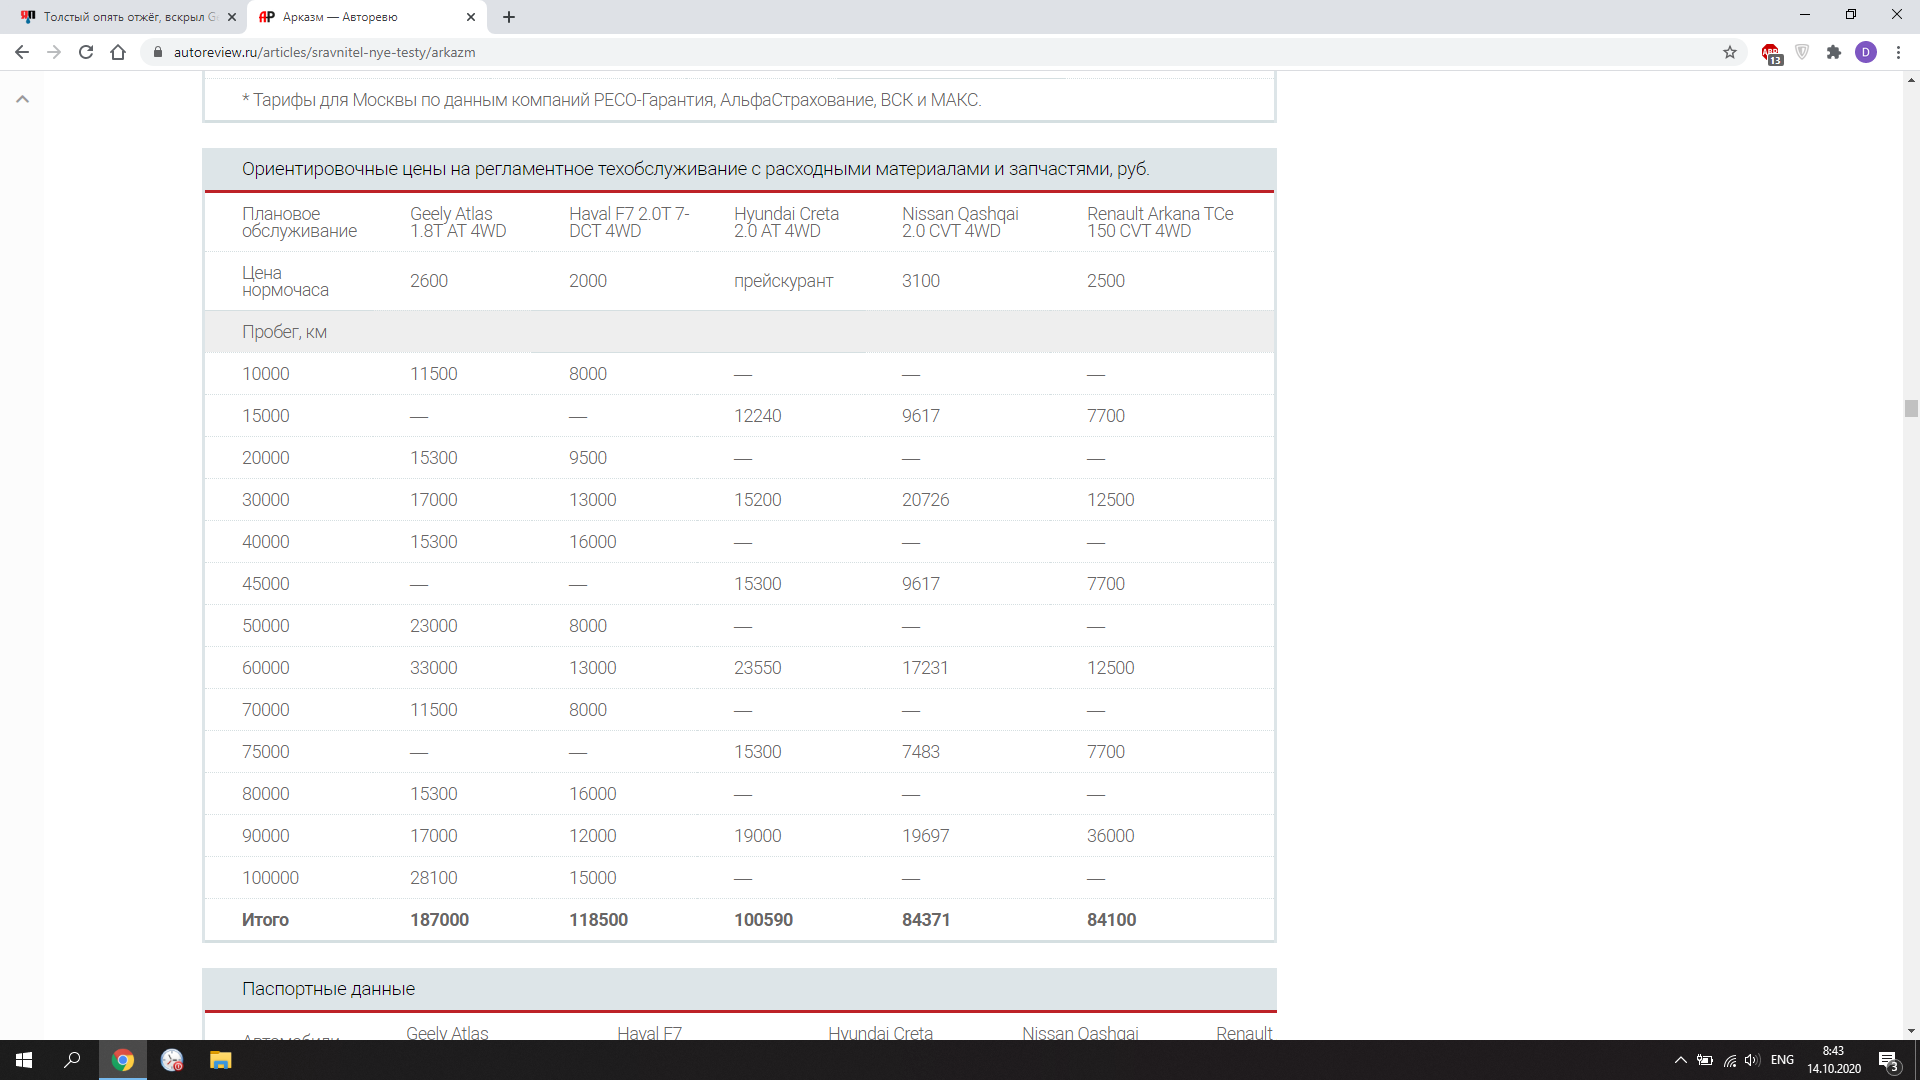Click the прейскурант cell
The height and width of the screenshot is (1080, 1920).
[783, 281]
